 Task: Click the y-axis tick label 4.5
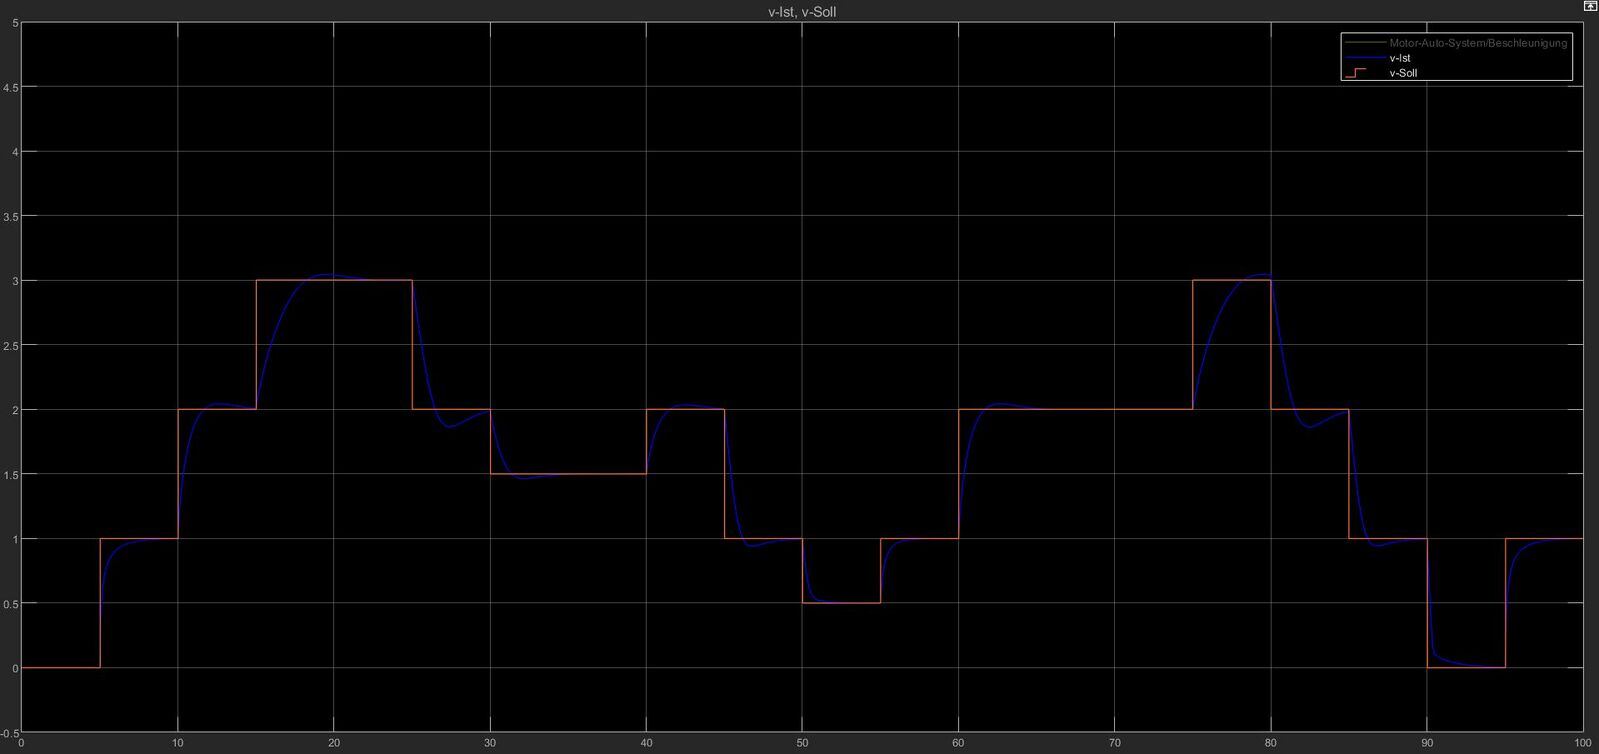(11, 87)
